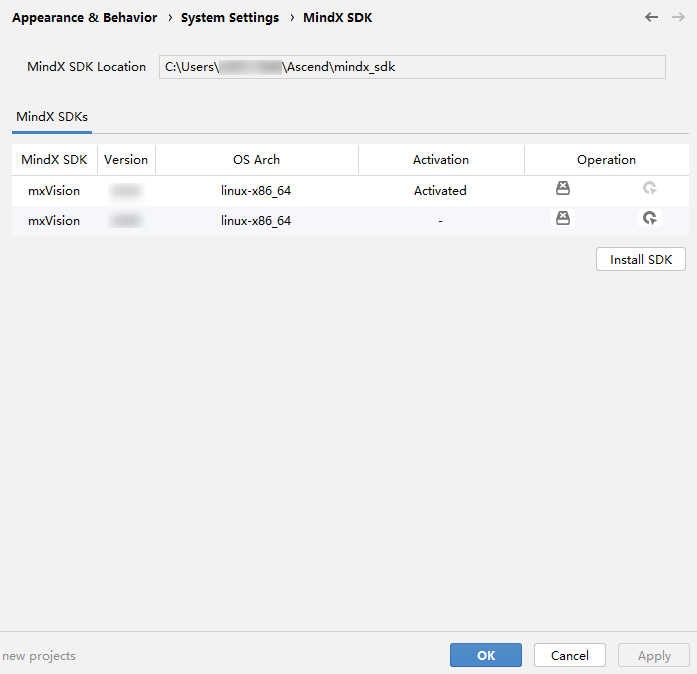Open Appearance & Behavior breadcrumb
Viewport: 697px width, 674px height.
(x=84, y=18)
